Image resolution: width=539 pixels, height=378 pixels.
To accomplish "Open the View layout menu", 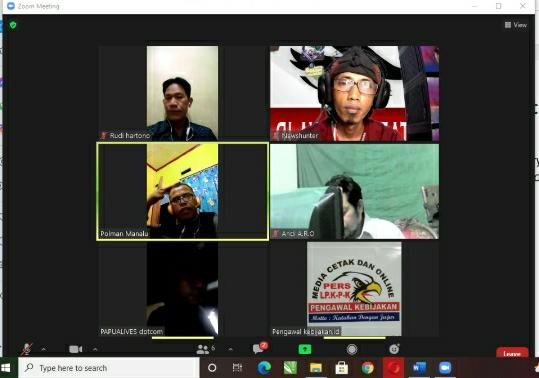I will pos(516,25).
